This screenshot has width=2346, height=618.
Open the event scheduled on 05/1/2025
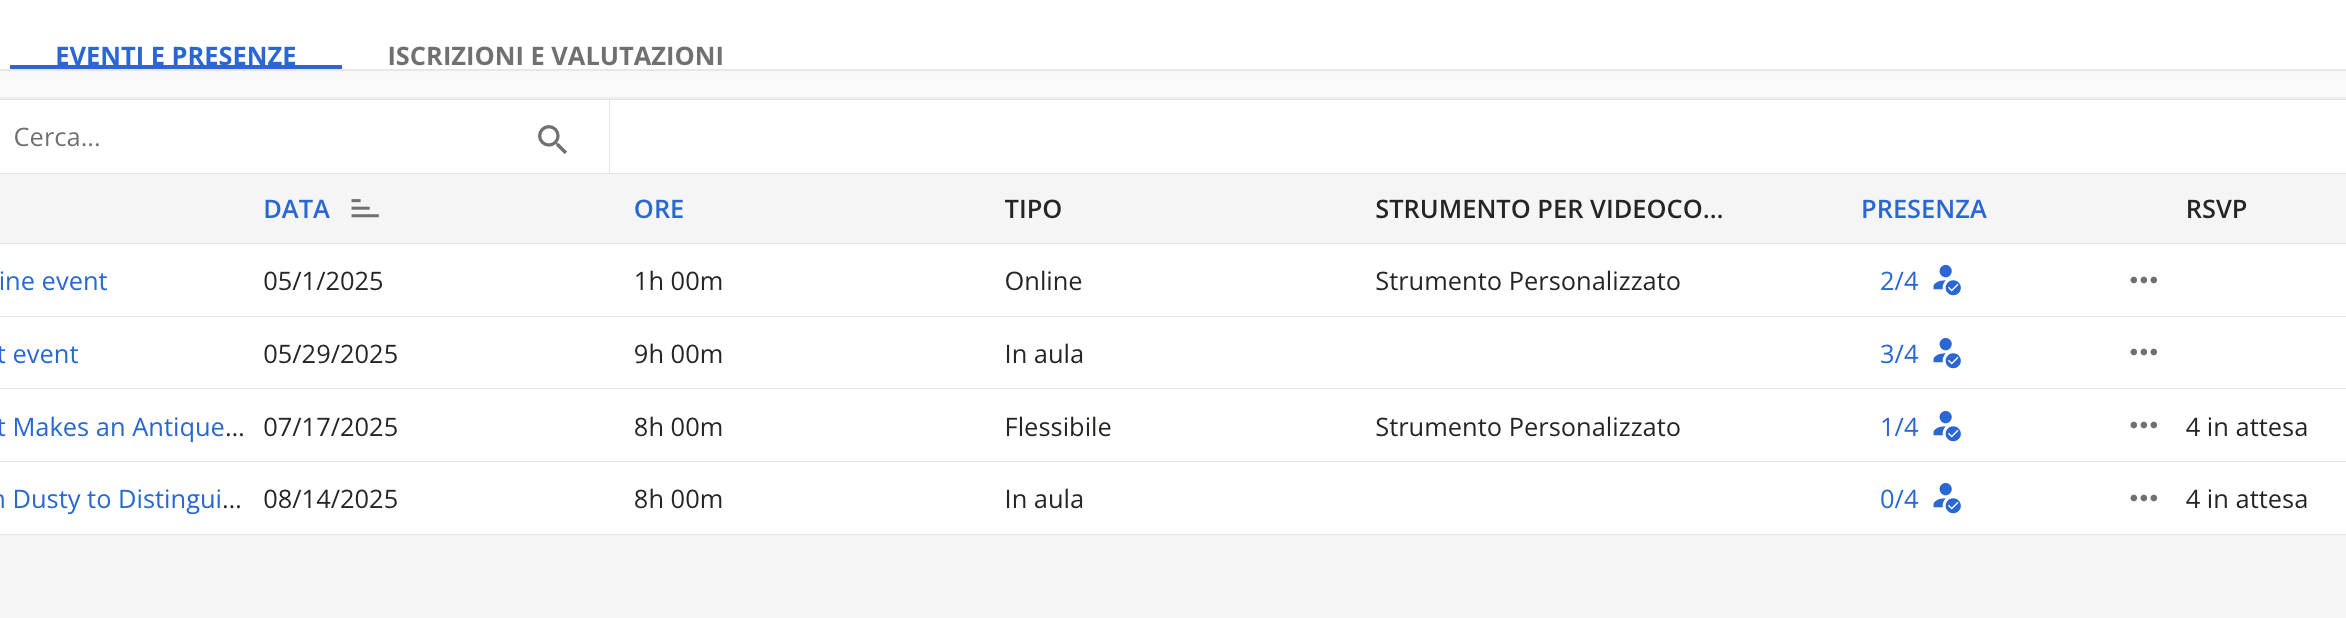pyautogui.click(x=55, y=281)
